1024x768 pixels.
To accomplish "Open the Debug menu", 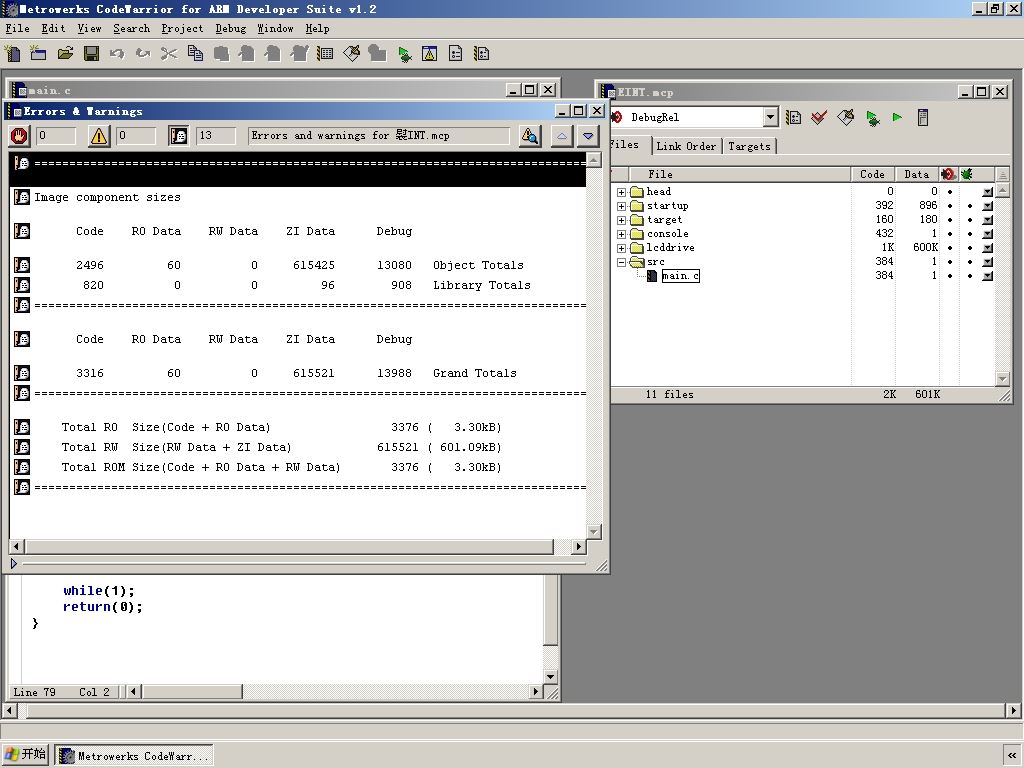I will click(231, 29).
